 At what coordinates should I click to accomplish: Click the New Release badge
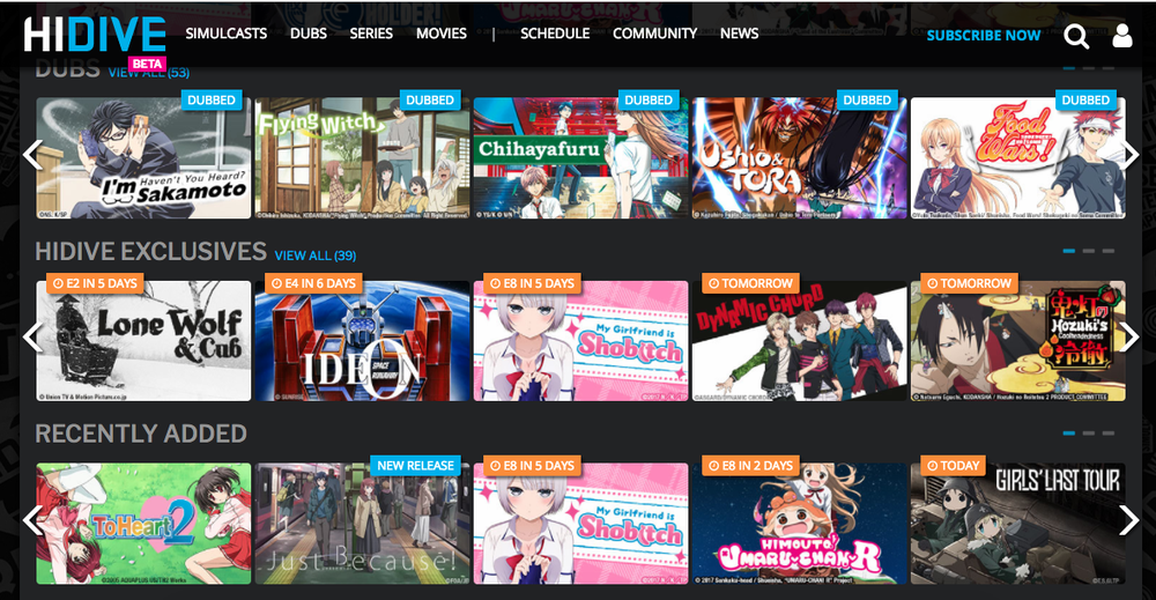coord(415,466)
